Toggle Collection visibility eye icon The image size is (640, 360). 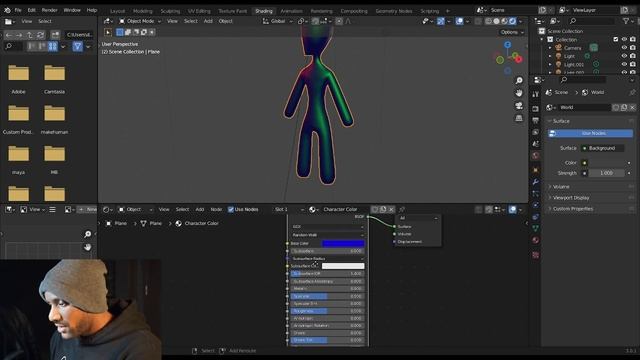click(x=624, y=40)
